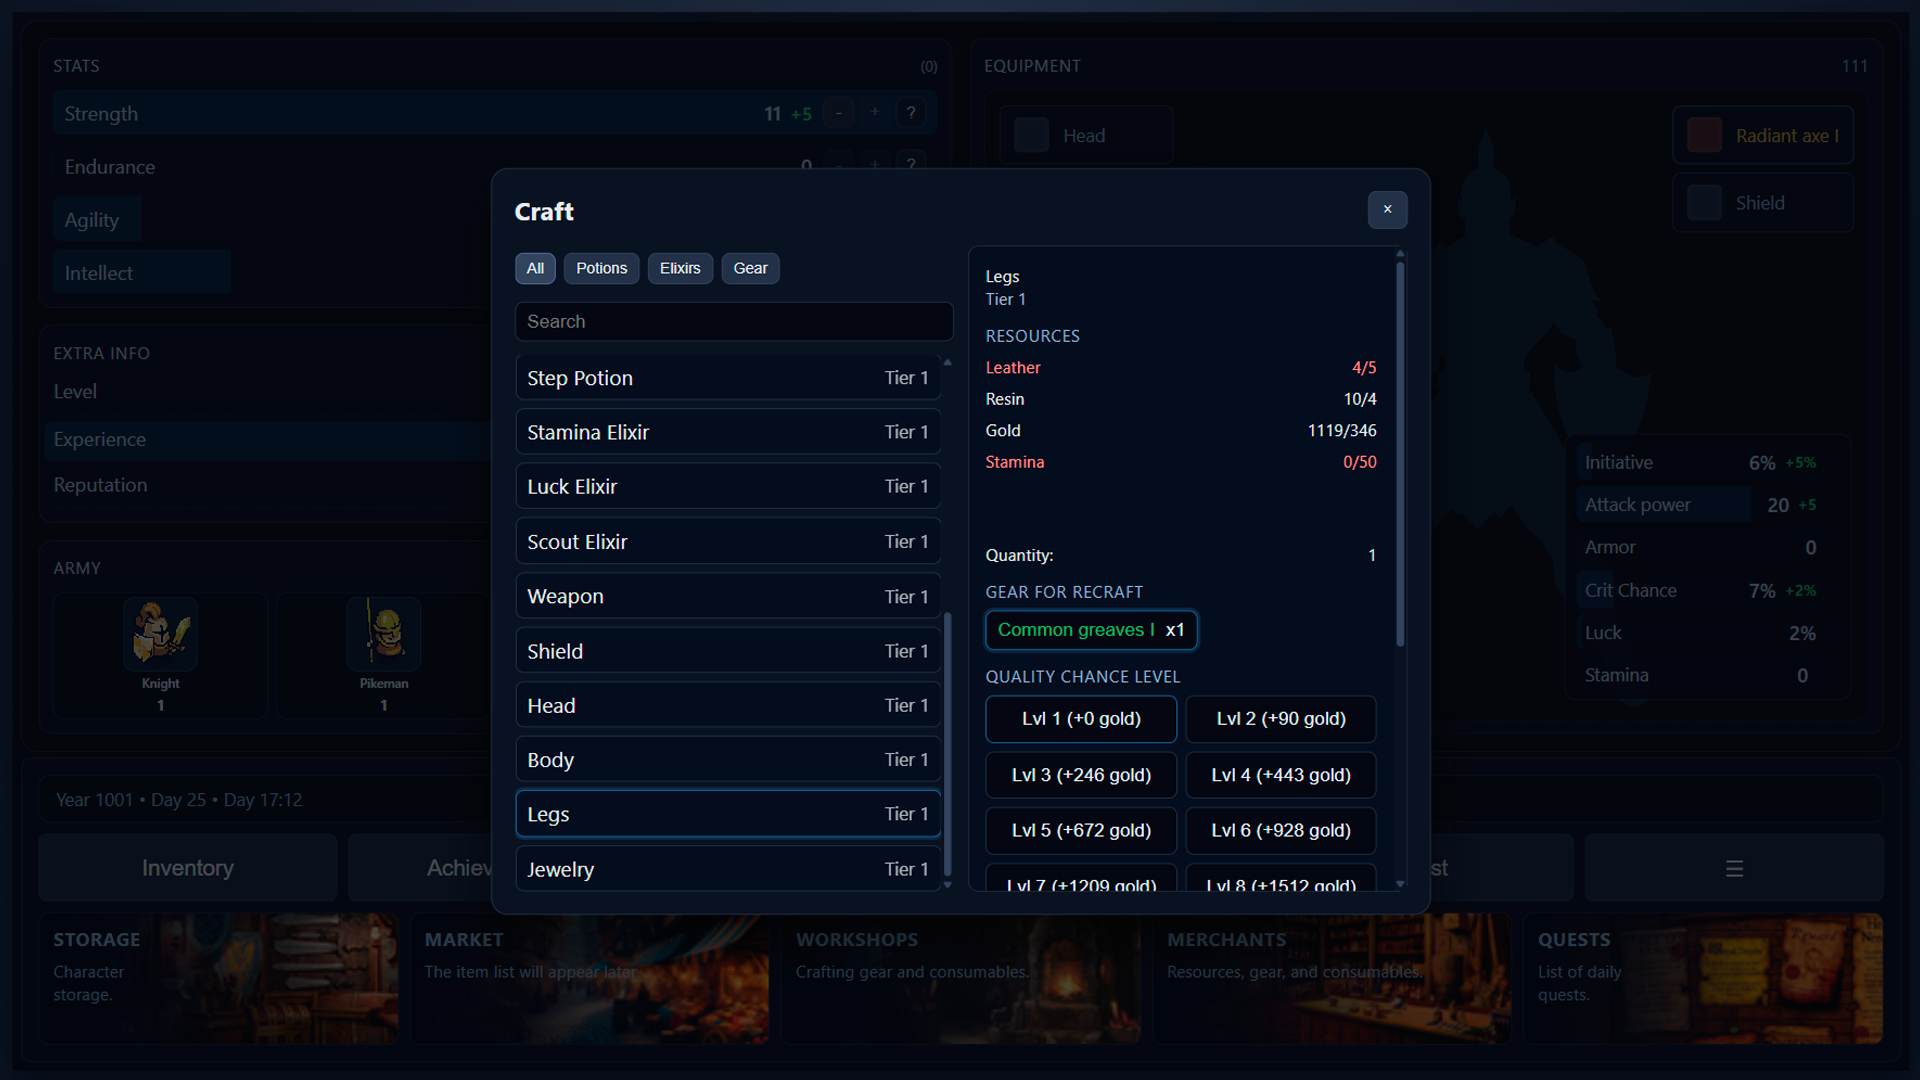Switch to the Inventory tab
This screenshot has height=1080, width=1920.
pyautogui.click(x=186, y=867)
